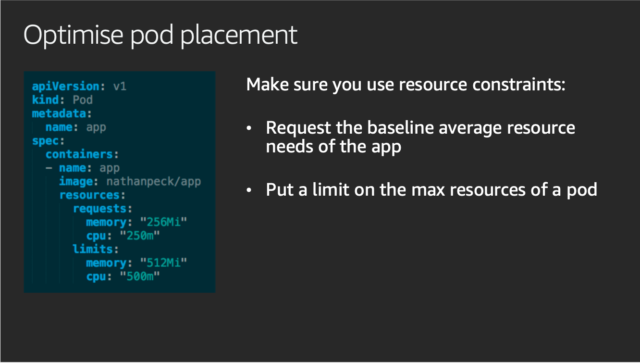Click the 'name: app' line under metadata
This screenshot has height=363, width=640.
tap(76, 127)
